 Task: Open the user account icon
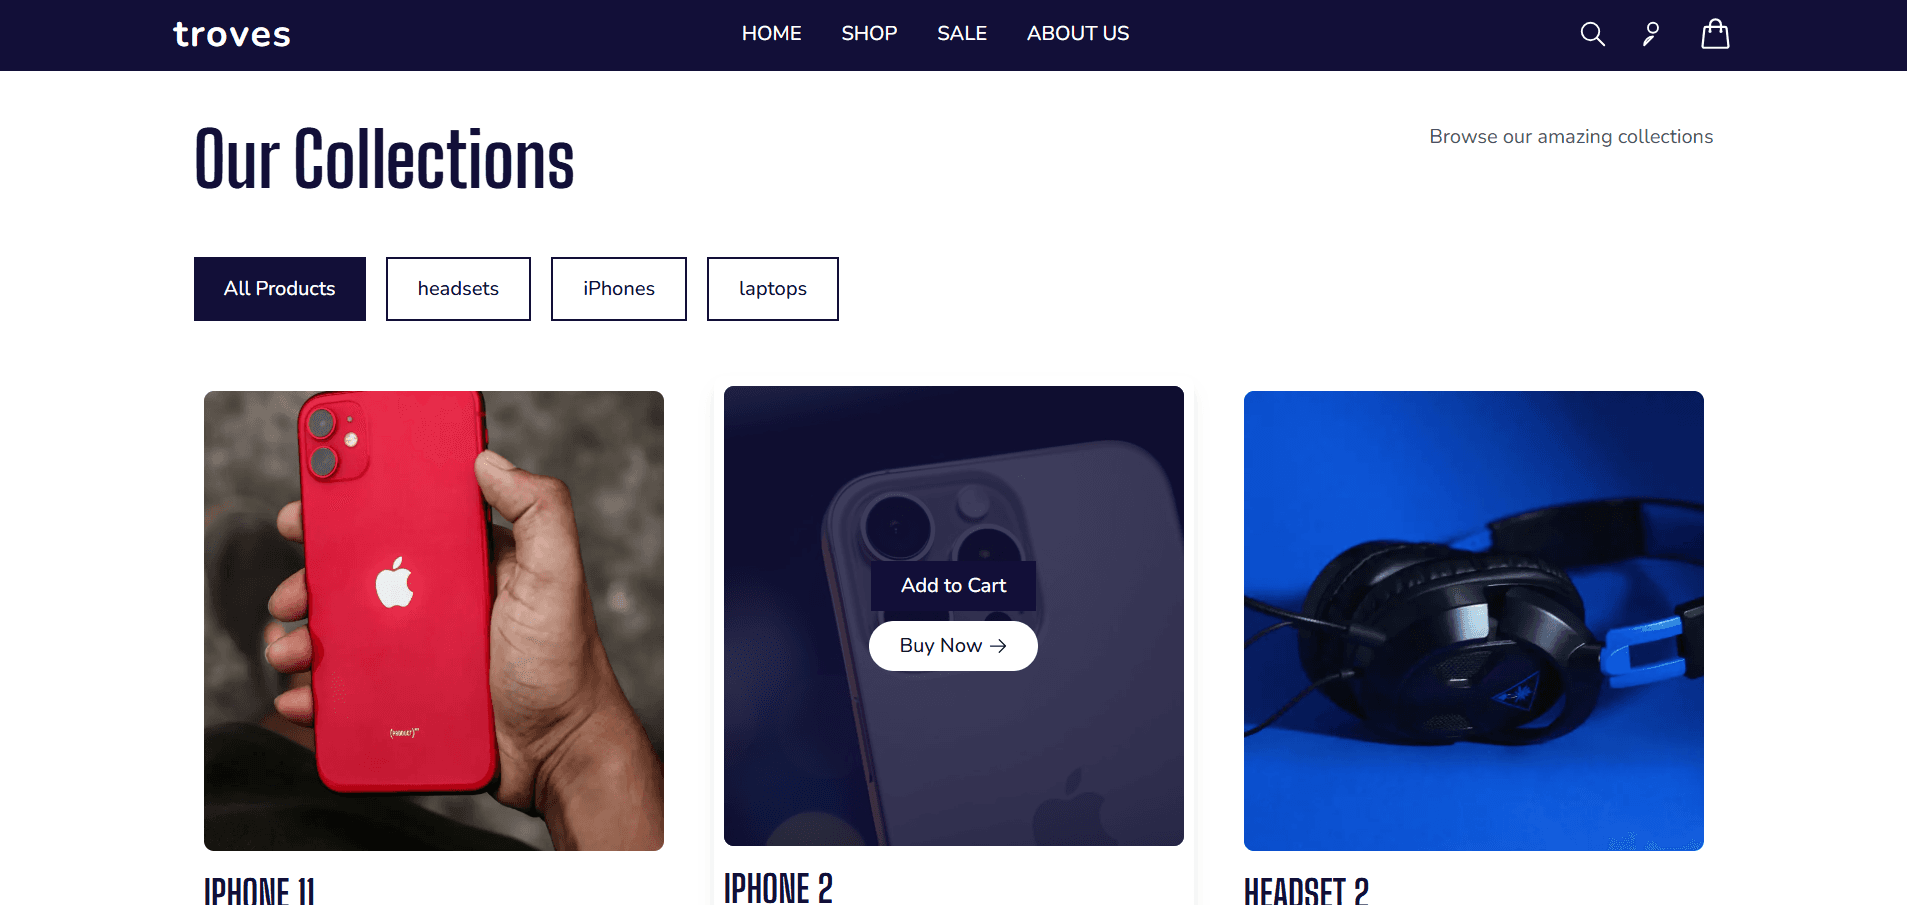tap(1651, 35)
